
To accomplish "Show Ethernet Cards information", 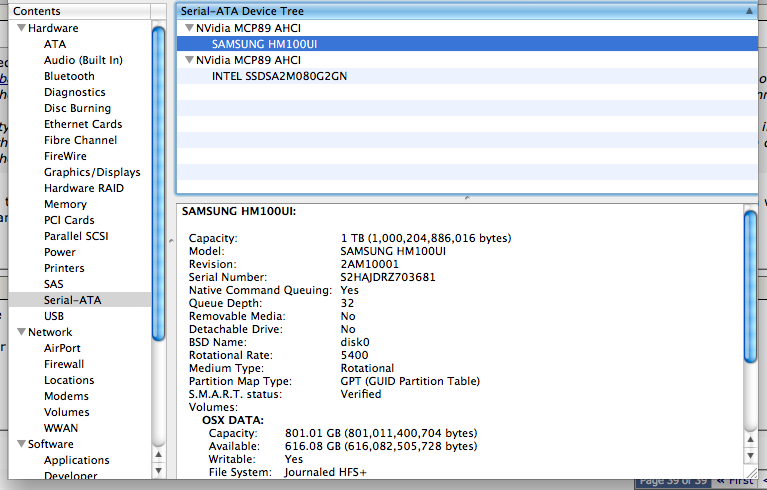I will (83, 124).
